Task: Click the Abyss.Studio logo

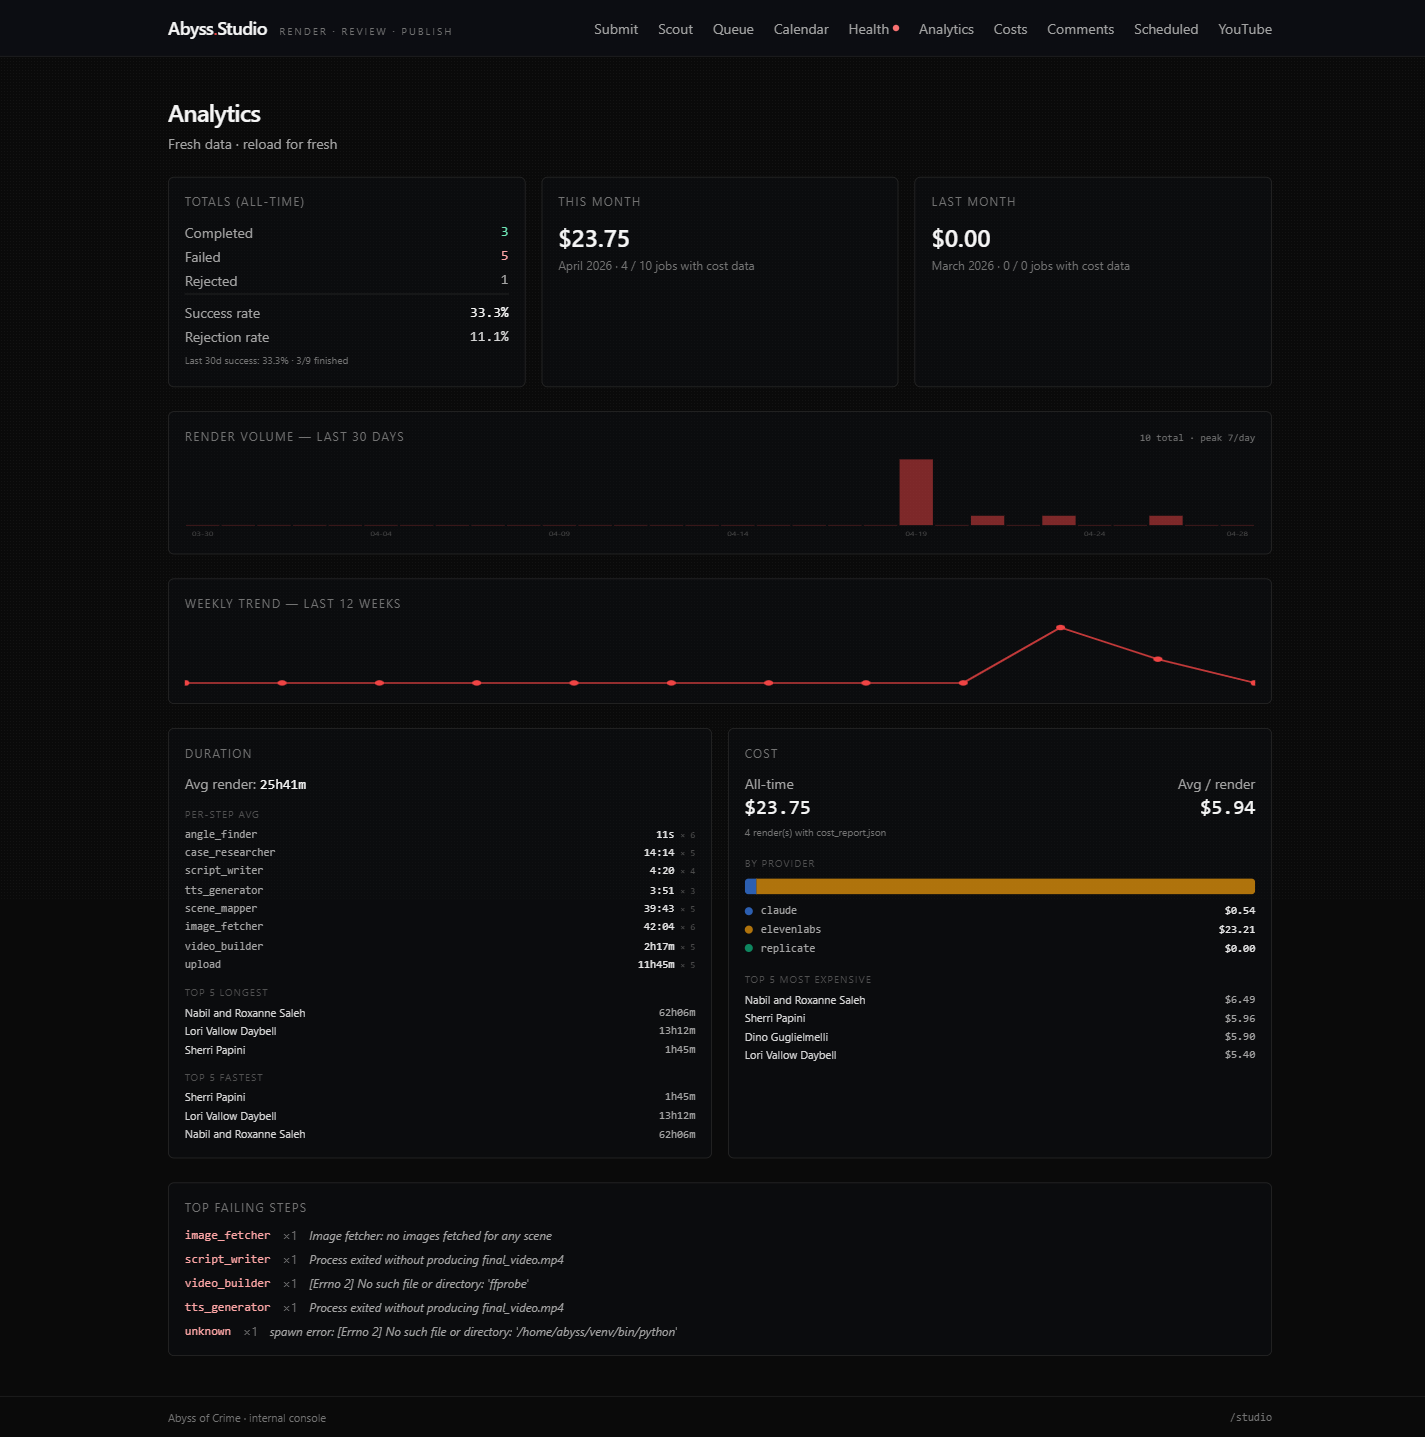Action: (x=216, y=29)
